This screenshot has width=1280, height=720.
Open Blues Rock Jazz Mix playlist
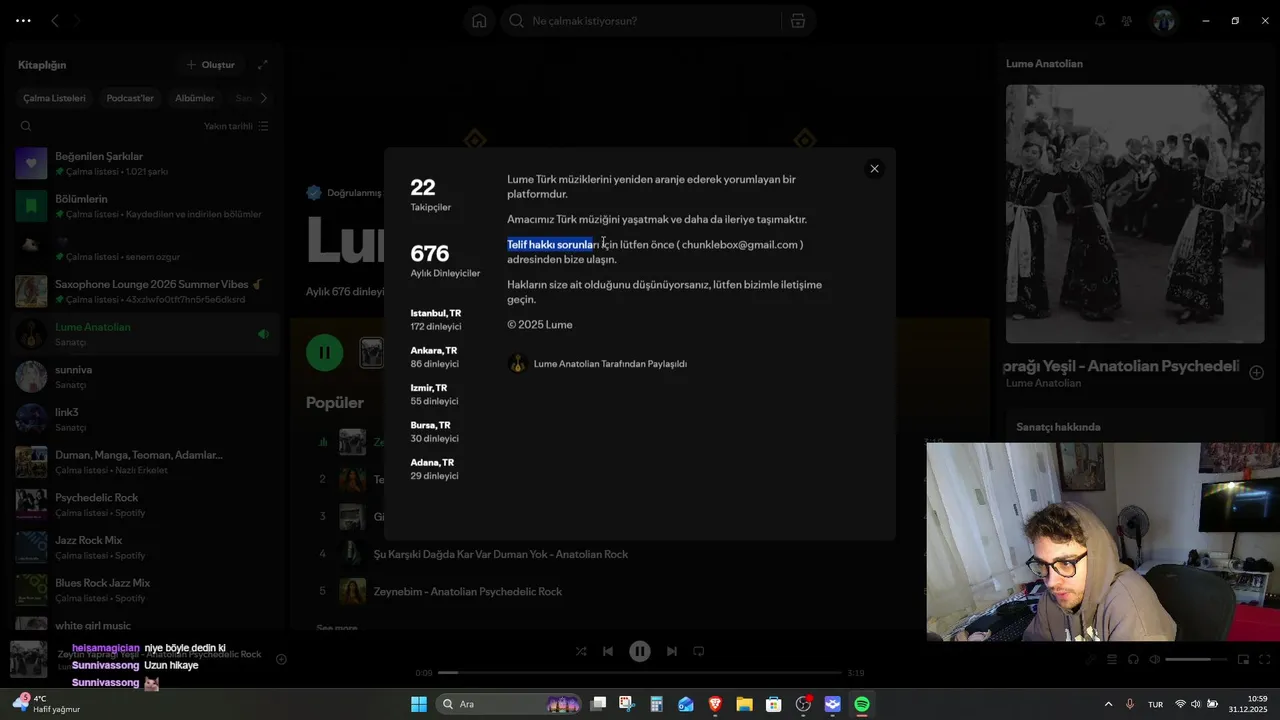point(143,590)
